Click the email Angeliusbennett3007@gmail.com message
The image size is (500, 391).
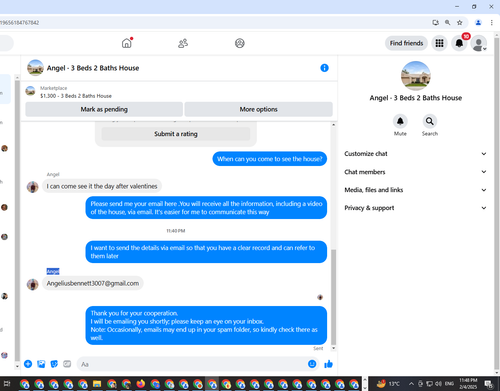93,283
